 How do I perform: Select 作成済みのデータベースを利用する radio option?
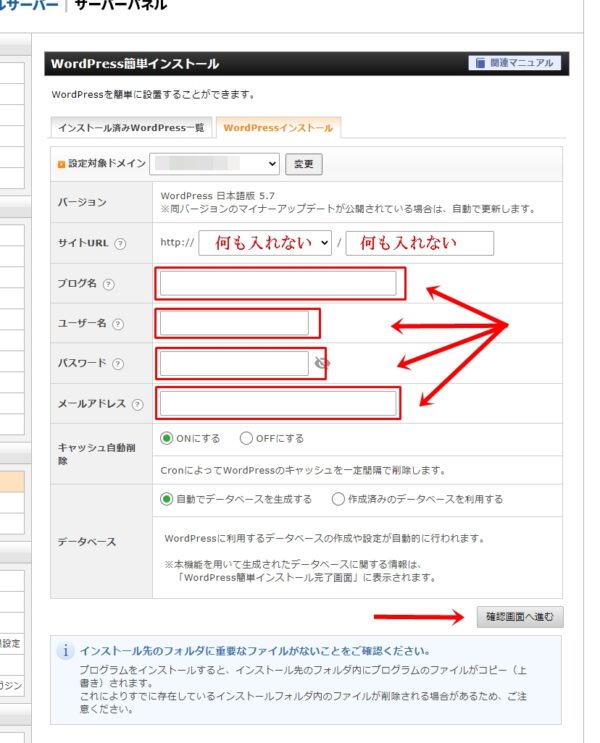tap(338, 499)
